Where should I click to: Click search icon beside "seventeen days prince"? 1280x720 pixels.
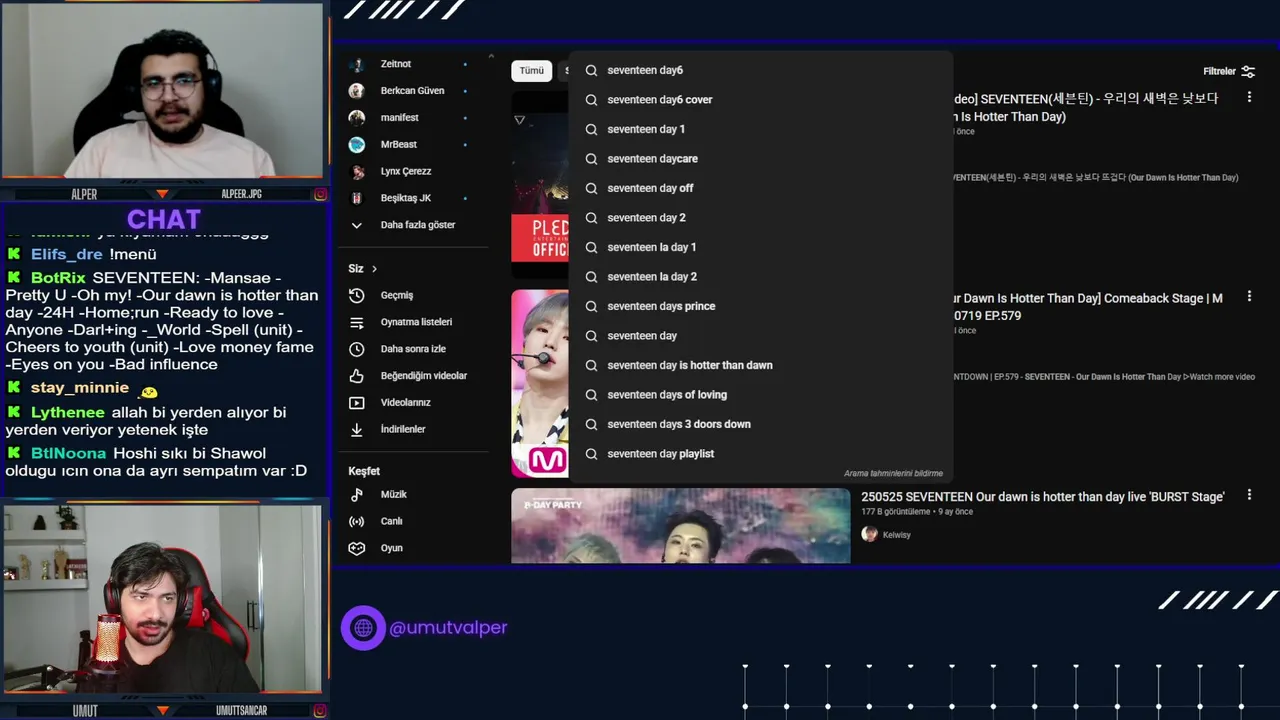point(591,306)
